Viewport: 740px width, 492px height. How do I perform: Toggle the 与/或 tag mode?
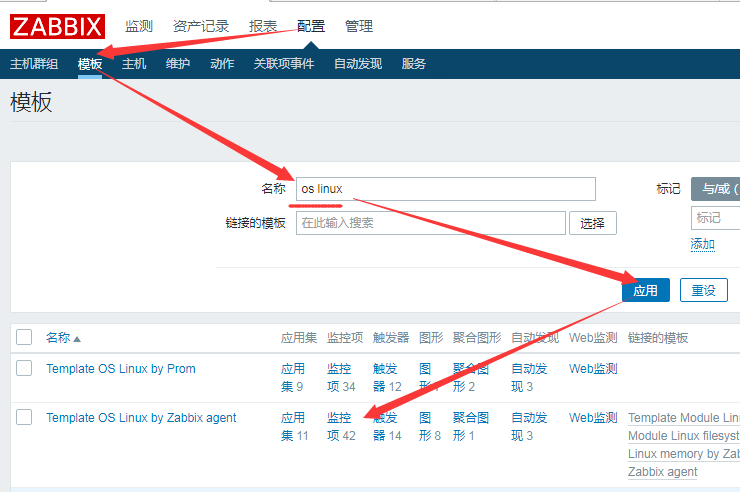pyautogui.click(x=715, y=189)
